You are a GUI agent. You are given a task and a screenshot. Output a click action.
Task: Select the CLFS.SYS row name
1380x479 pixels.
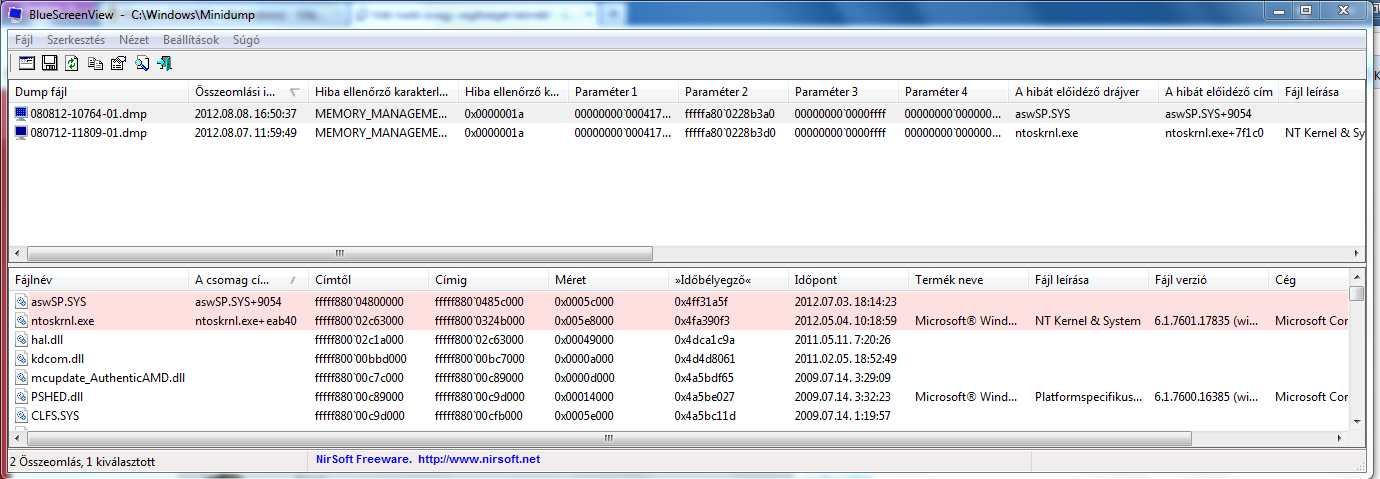coord(56,415)
